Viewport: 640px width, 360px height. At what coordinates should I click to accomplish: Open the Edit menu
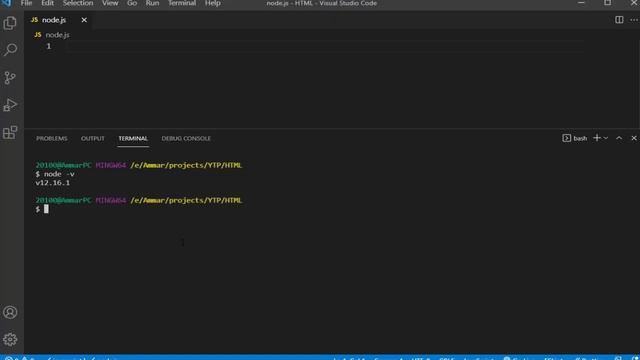pos(47,3)
